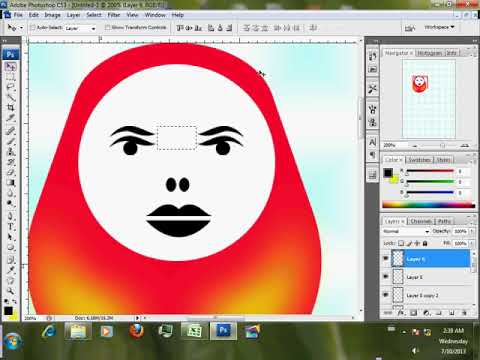The width and height of the screenshot is (480, 360).
Task: Click the foreground color swatch in Color panel
Action: [x=388, y=173]
